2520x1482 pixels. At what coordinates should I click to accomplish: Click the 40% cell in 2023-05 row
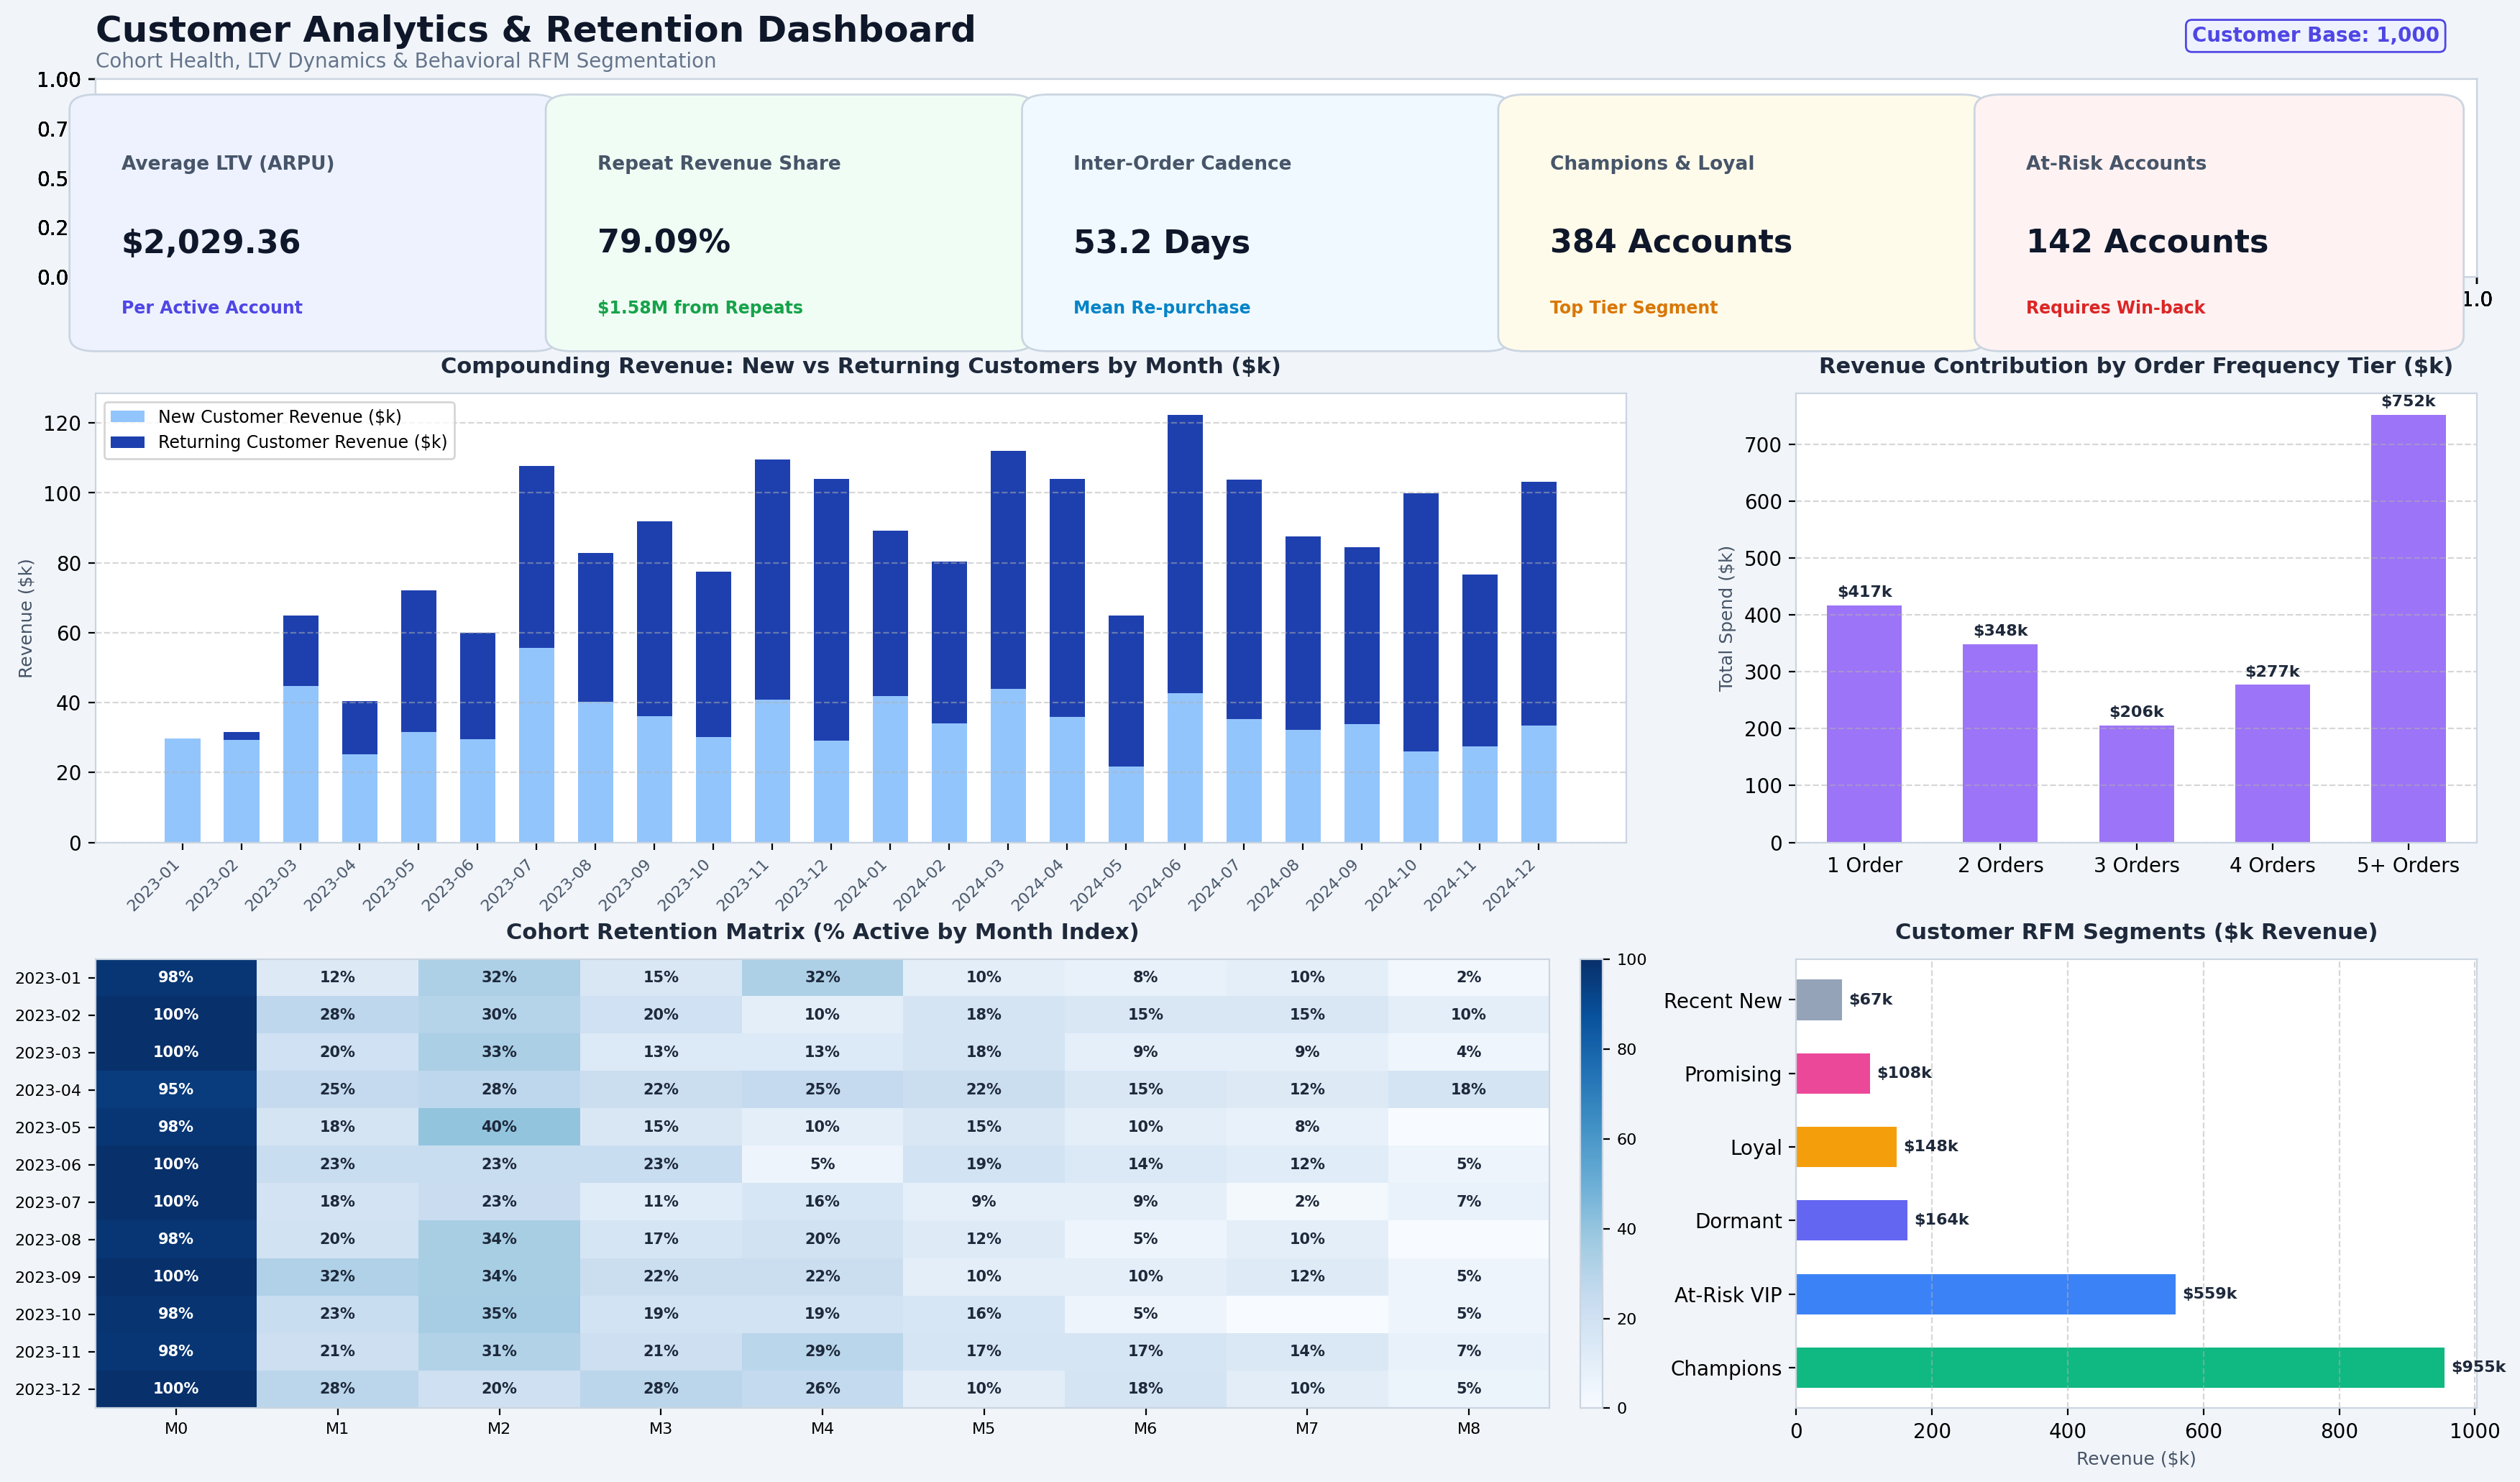tap(499, 1126)
